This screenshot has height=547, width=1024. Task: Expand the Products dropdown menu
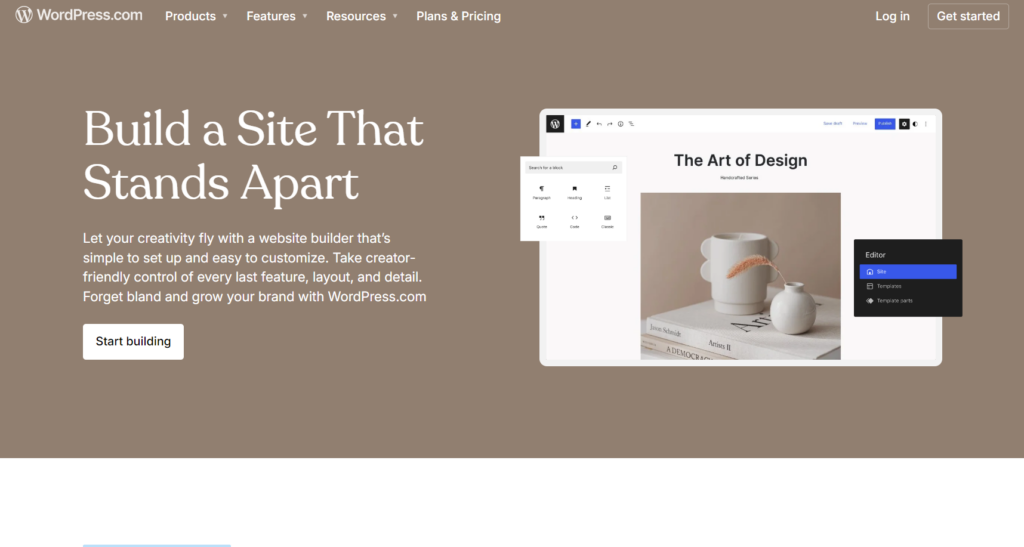point(196,16)
